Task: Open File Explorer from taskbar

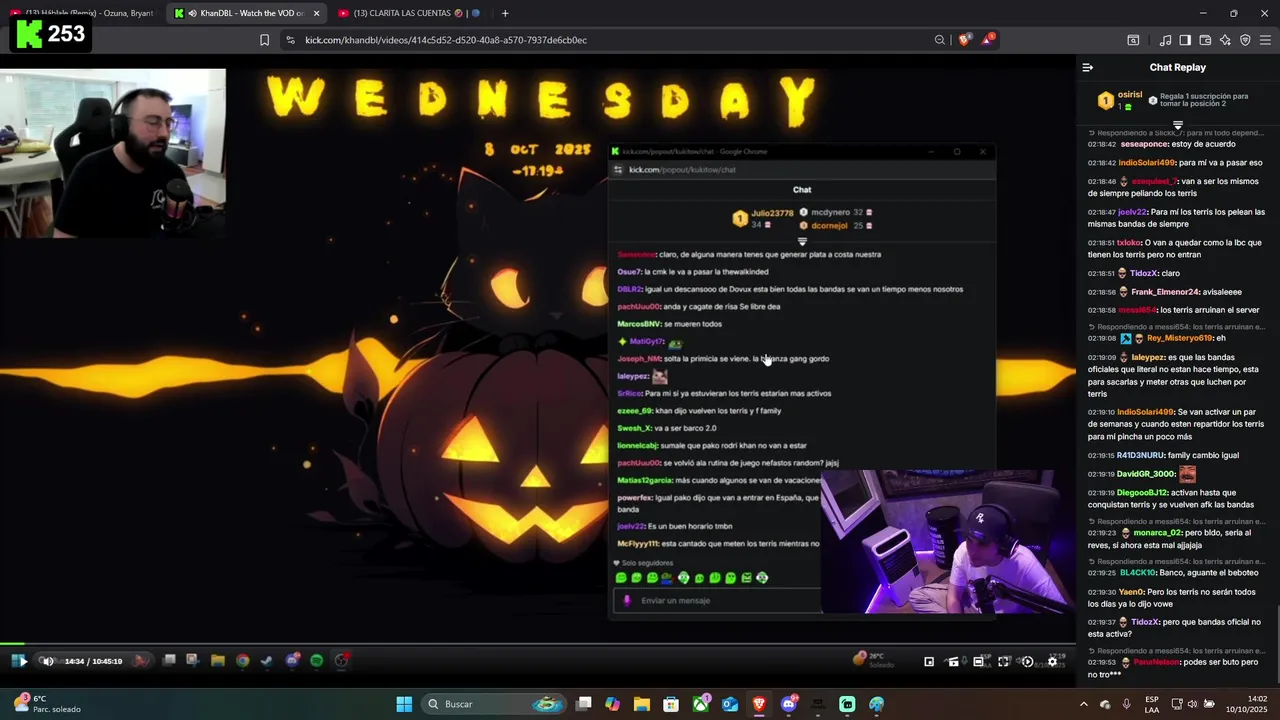Action: tap(641, 704)
